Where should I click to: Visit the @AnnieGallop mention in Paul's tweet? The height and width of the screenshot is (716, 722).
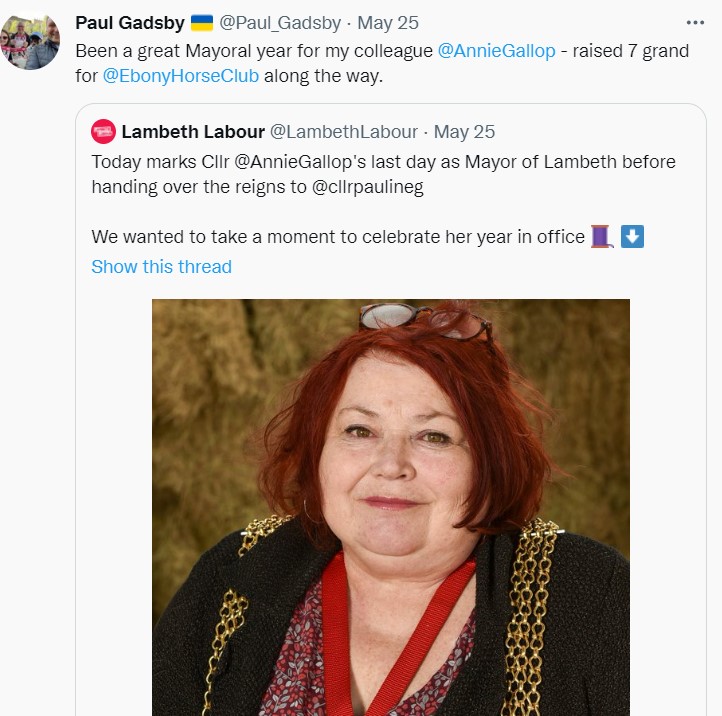pos(496,50)
